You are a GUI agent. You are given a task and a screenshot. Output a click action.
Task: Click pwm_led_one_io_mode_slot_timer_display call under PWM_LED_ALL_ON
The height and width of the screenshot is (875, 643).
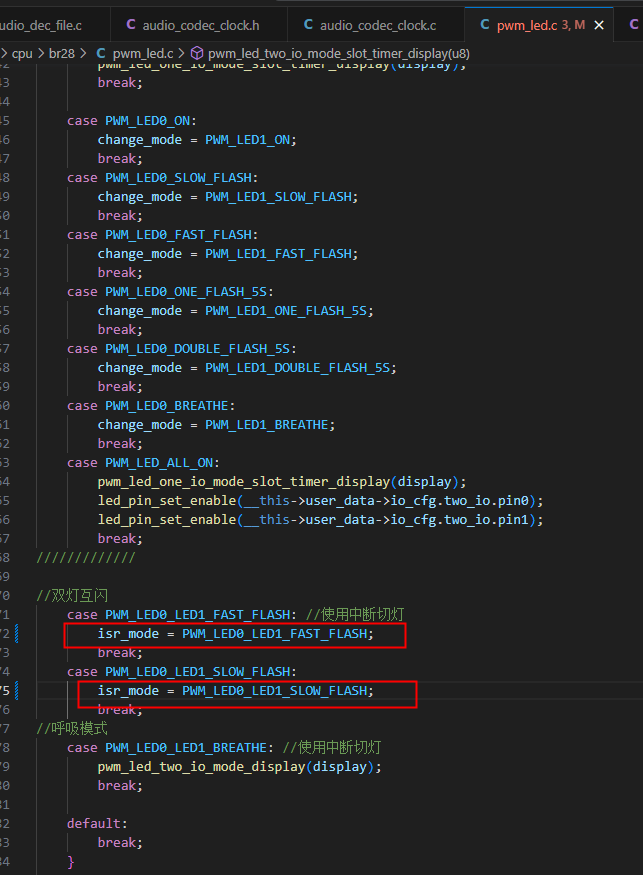[x=282, y=482]
